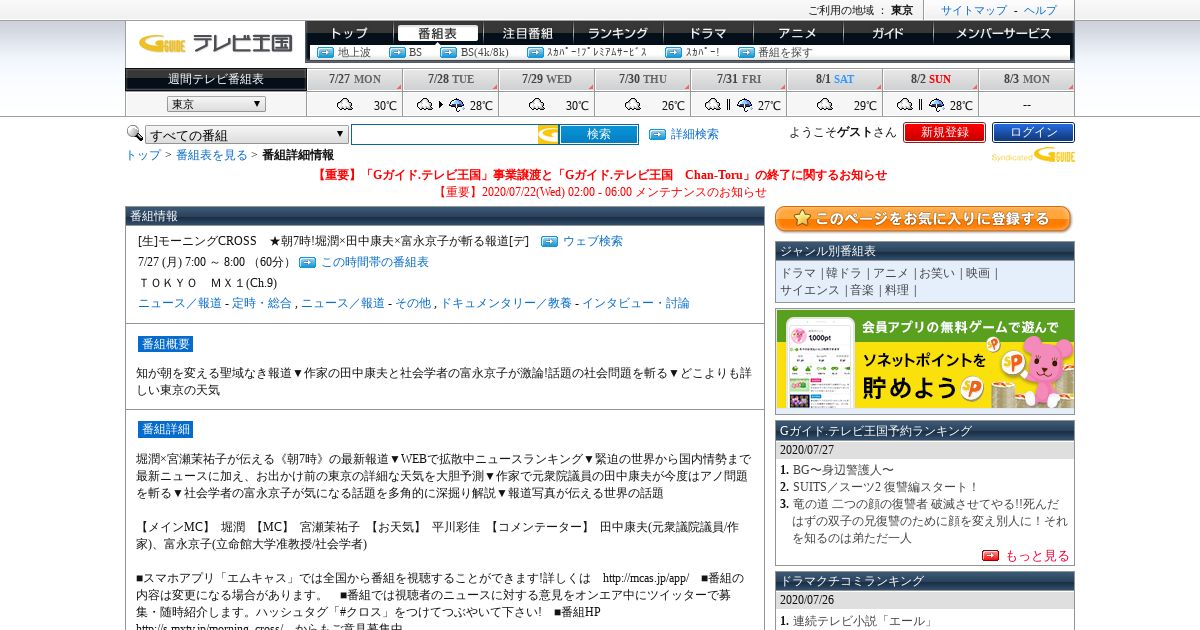
Task: Click the arrow icon beside 番組を探す
Action: [746, 52]
